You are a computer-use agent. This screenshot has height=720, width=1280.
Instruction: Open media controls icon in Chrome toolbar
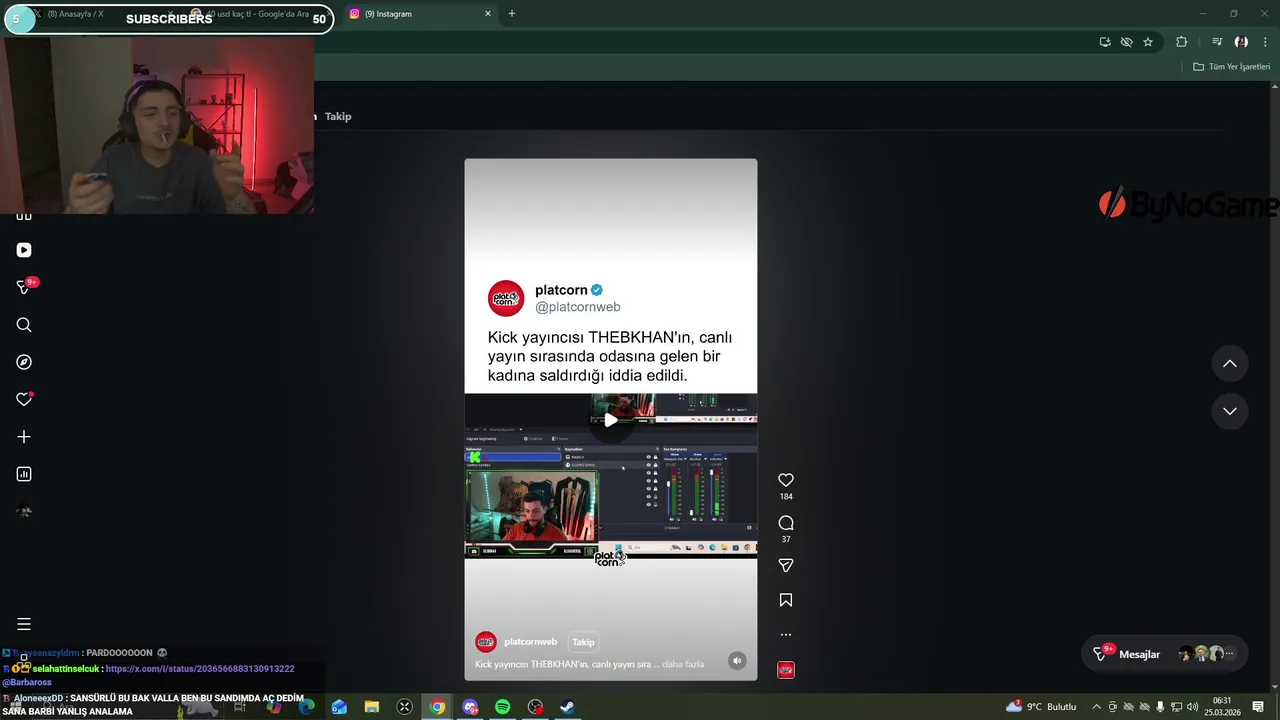click(1217, 42)
